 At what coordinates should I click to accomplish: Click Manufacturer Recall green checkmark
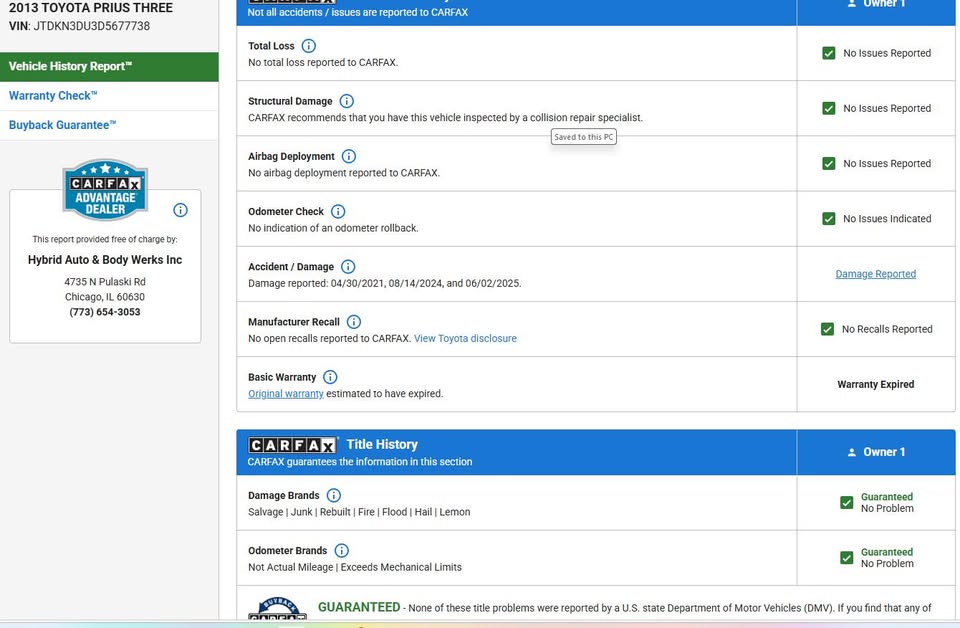[827, 329]
